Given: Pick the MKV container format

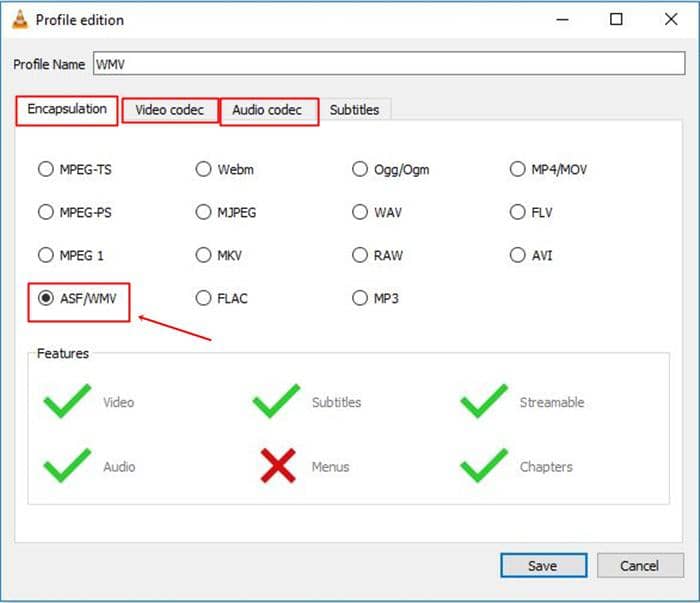Looking at the screenshot, I should 204,255.
